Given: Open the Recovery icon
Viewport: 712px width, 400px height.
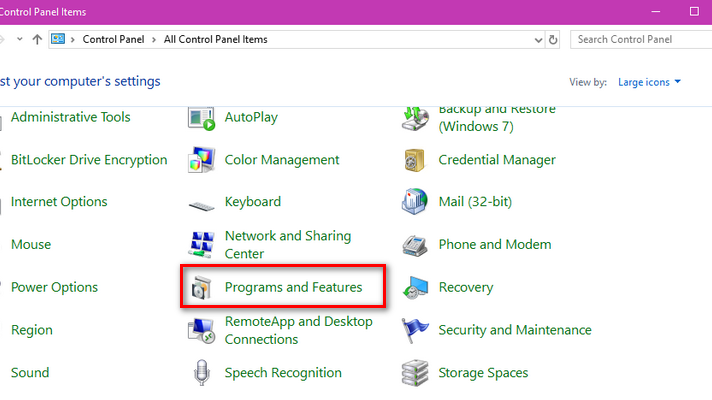Looking at the screenshot, I should (415, 287).
